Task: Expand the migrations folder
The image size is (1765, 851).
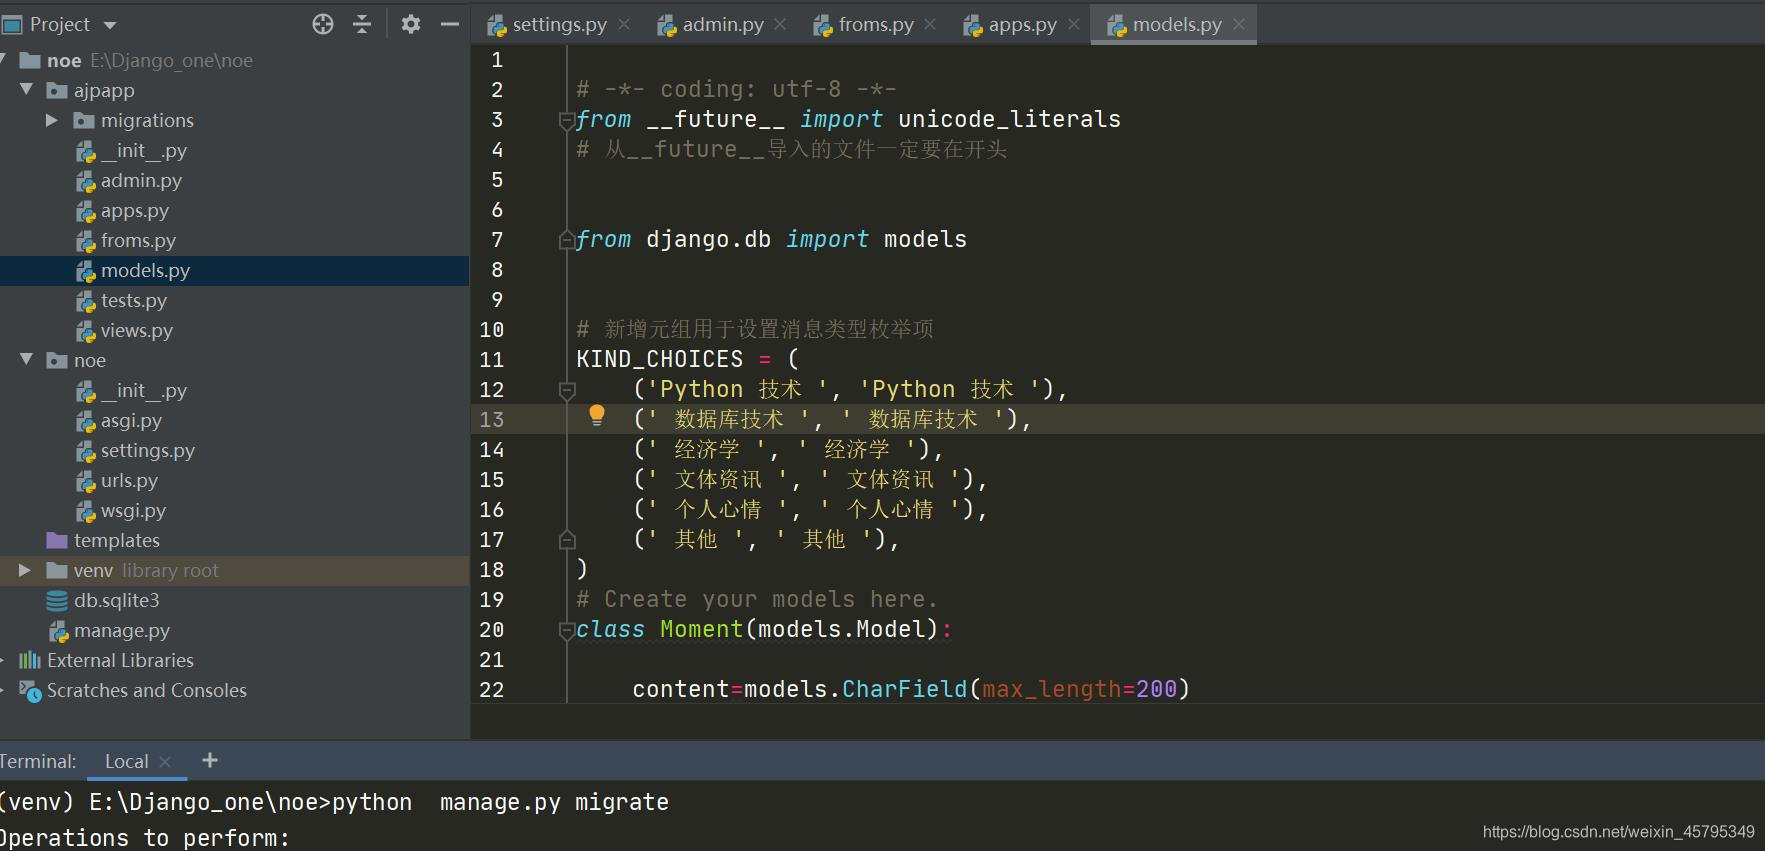Action: pyautogui.click(x=52, y=120)
